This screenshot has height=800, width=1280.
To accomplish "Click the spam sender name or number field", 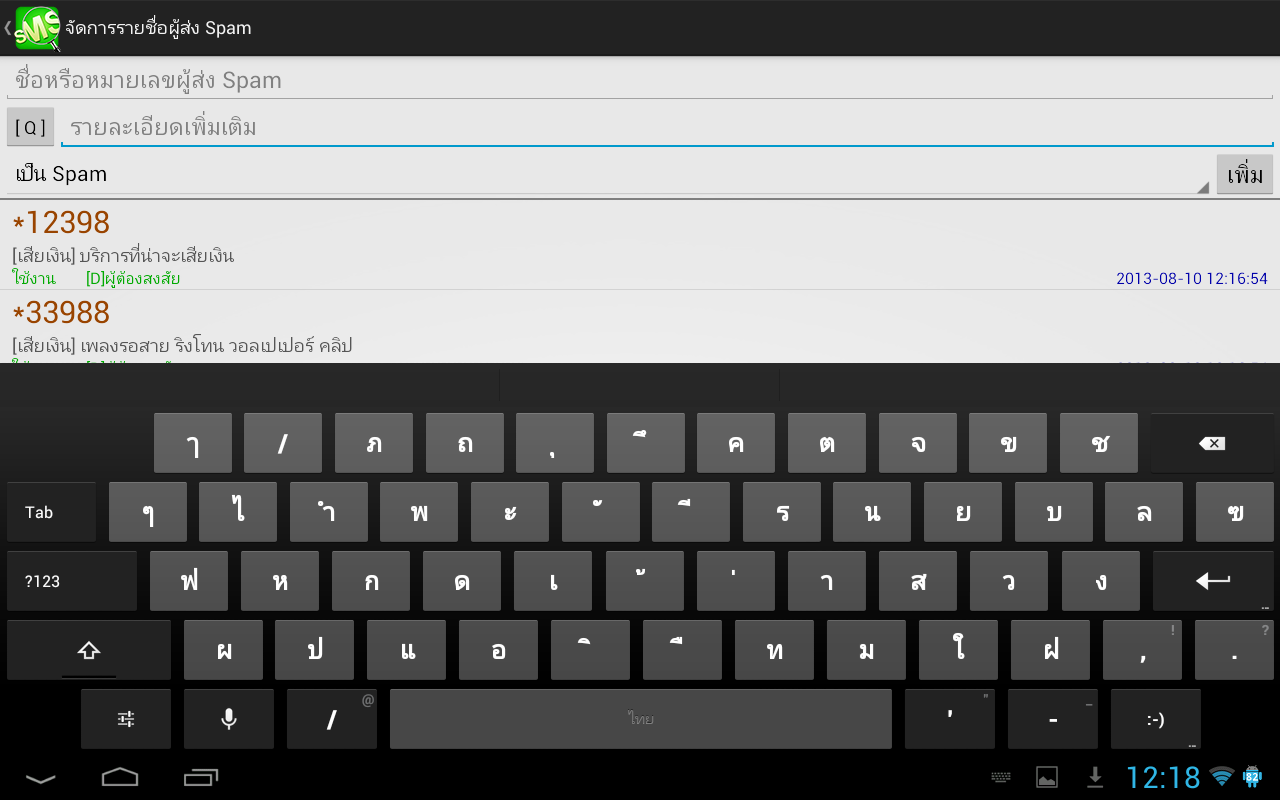I will pyautogui.click(x=640, y=80).
